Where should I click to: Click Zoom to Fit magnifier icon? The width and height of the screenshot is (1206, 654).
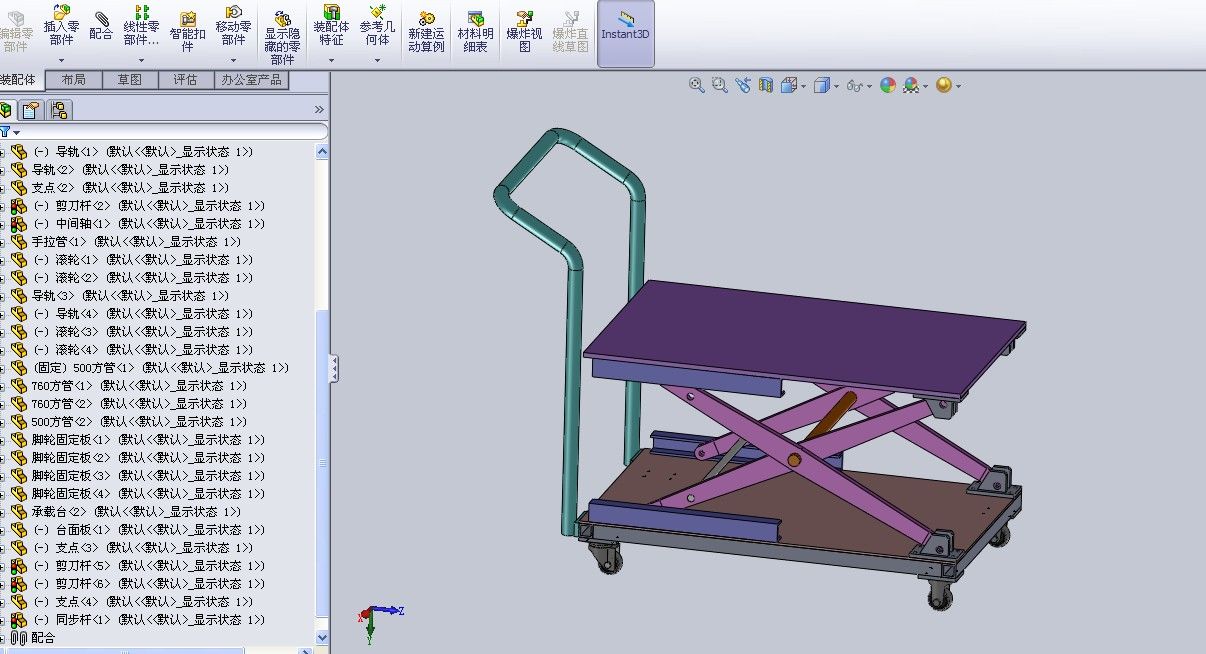pyautogui.click(x=697, y=86)
